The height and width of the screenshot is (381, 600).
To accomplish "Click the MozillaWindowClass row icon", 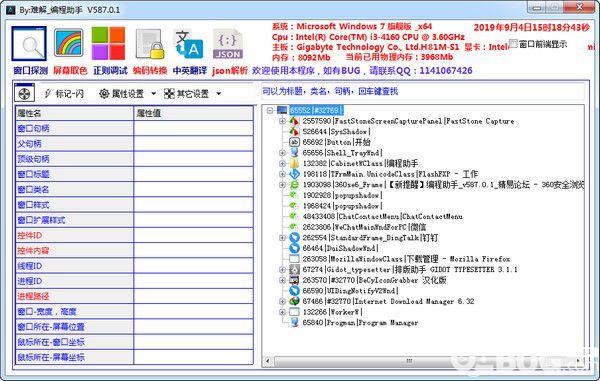I will (294, 259).
